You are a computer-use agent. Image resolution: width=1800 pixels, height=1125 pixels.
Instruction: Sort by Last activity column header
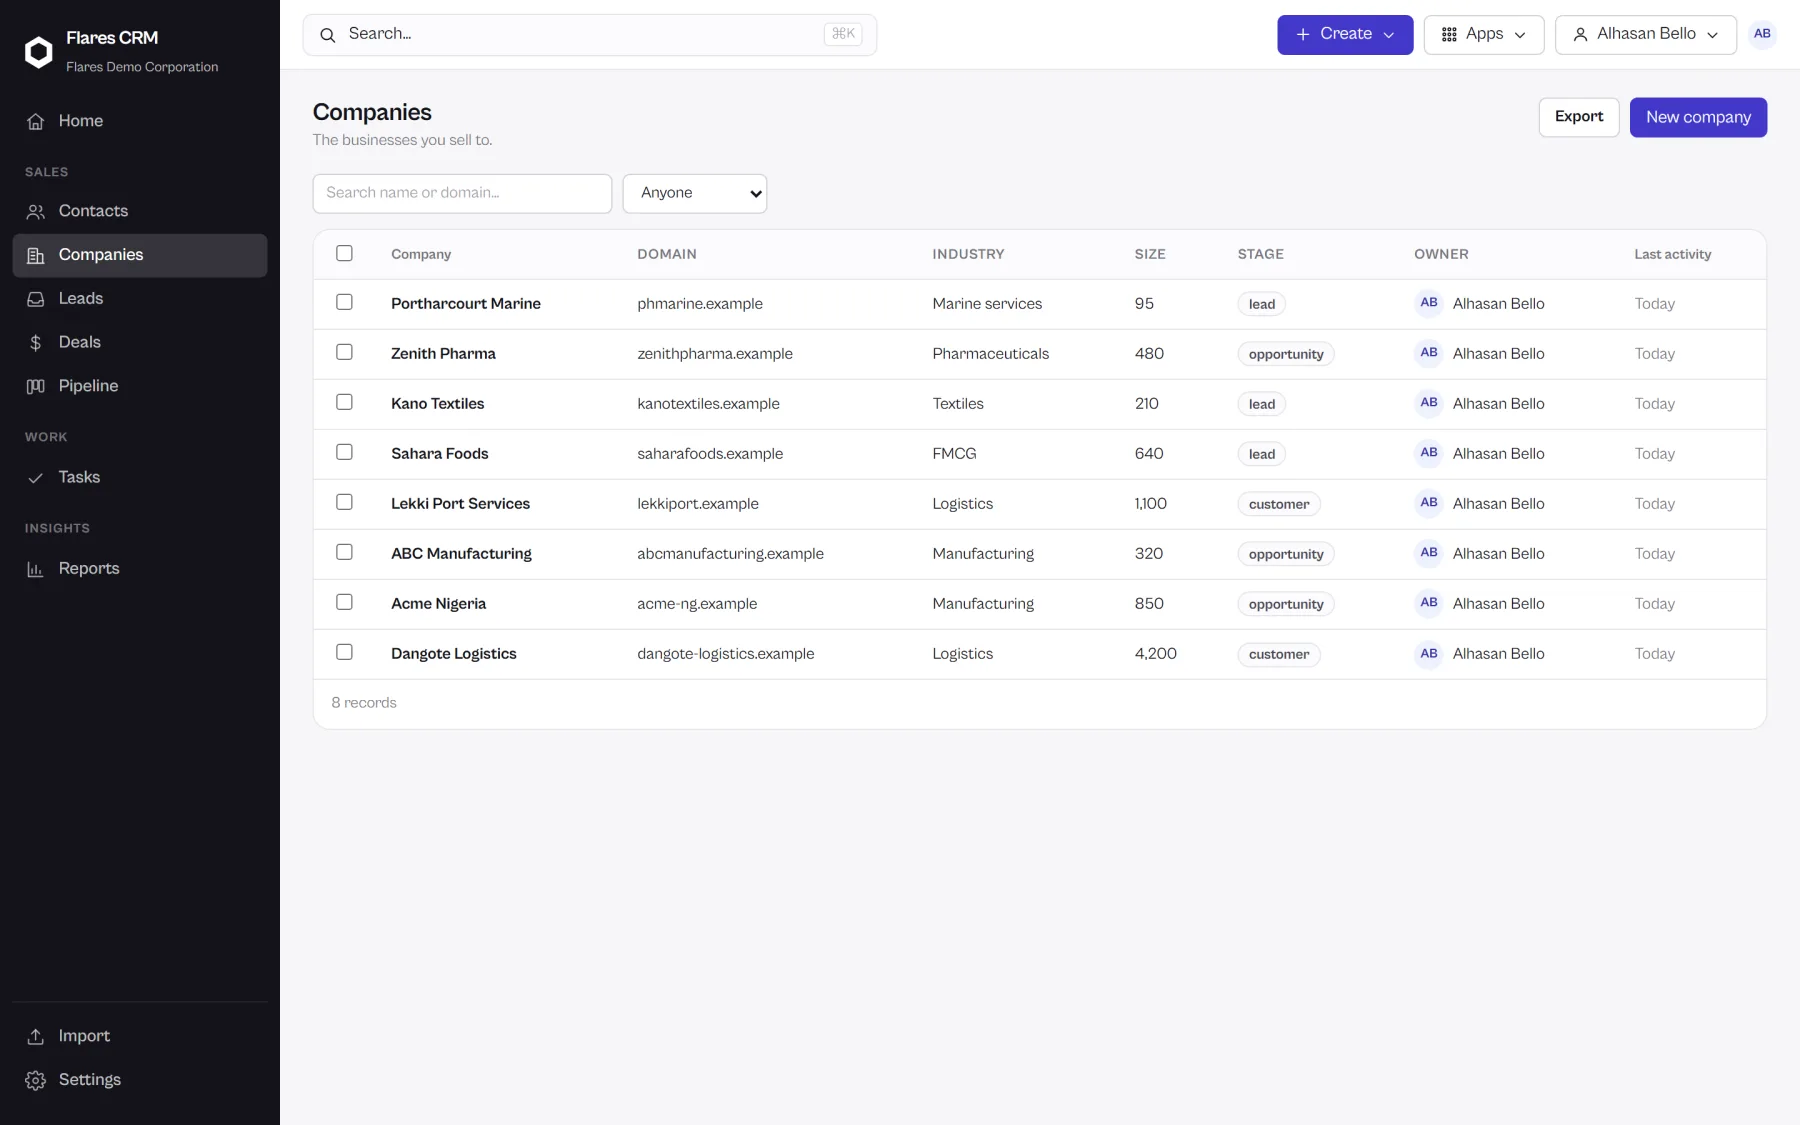(x=1673, y=254)
